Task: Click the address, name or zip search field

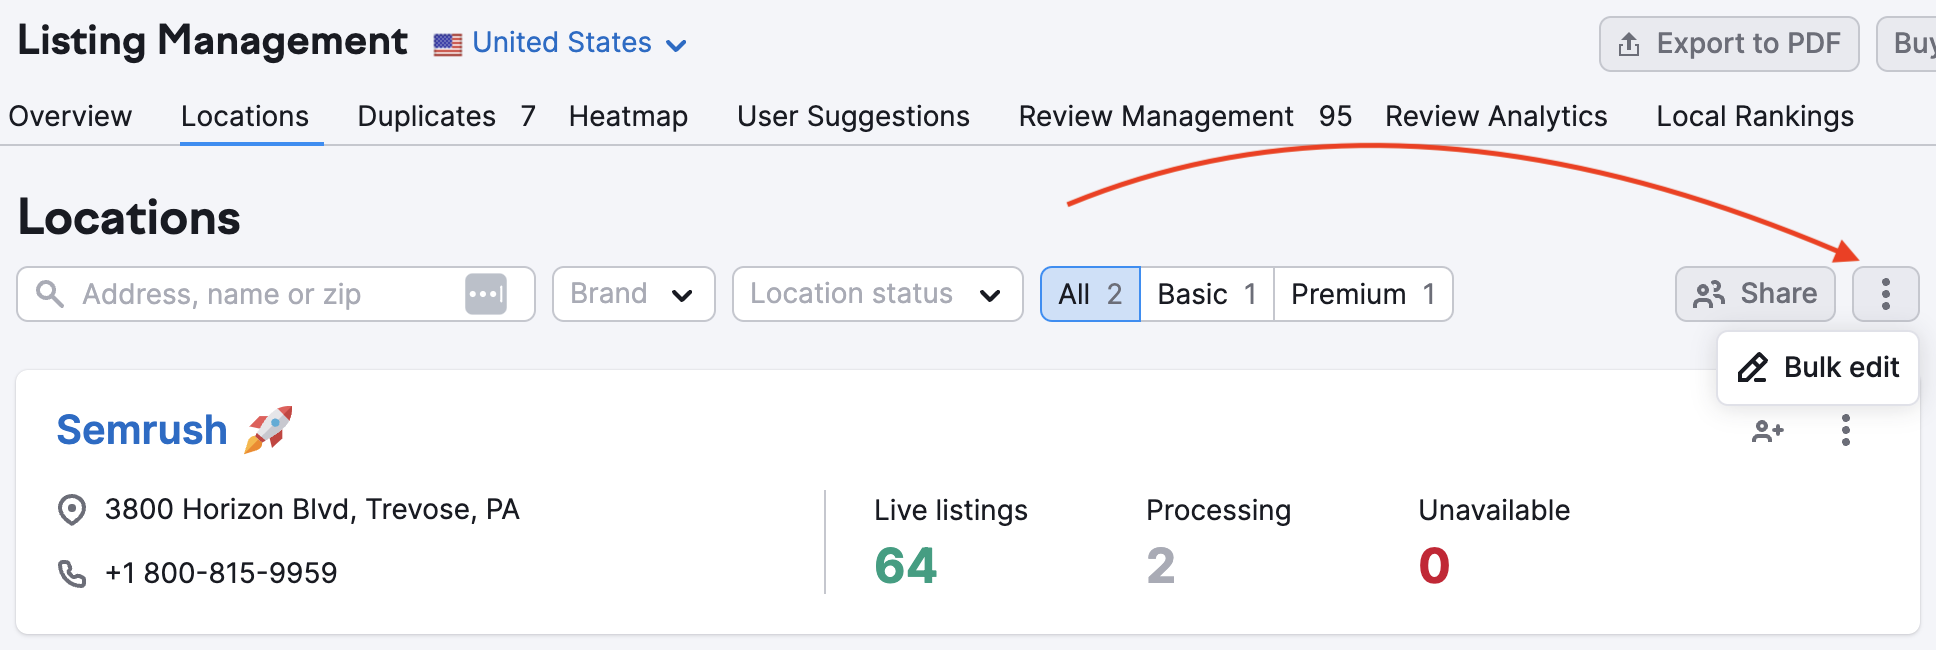Action: pos(276,294)
